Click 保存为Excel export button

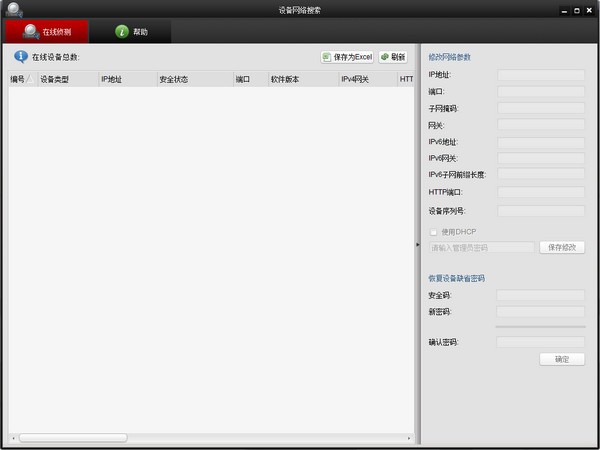click(347, 57)
